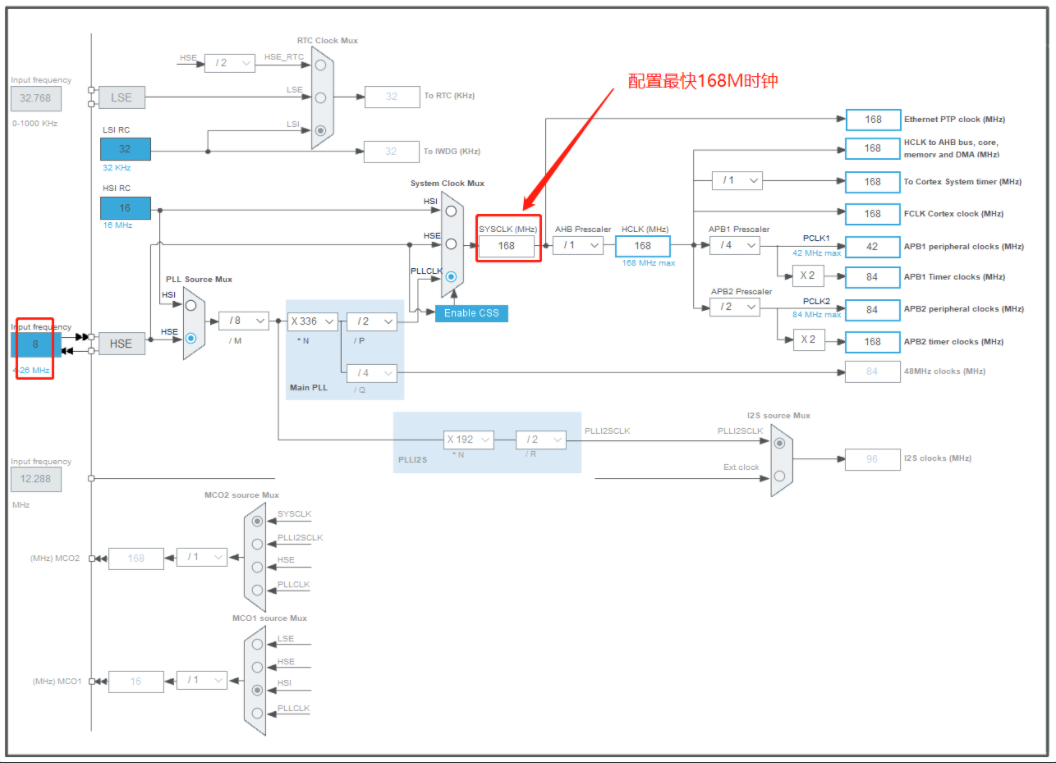The width and height of the screenshot is (1056, 763).
Task: Click the Enable CSS button
Action: 473,312
